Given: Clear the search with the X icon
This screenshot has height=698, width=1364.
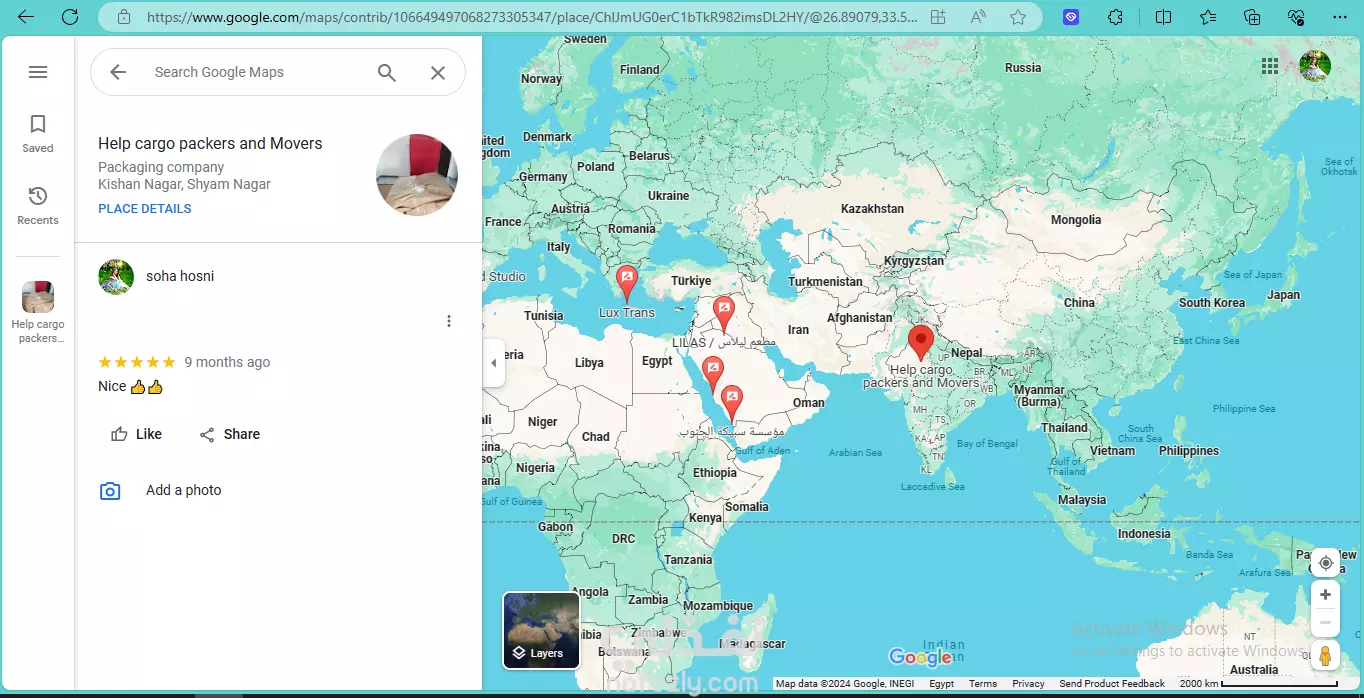Looking at the screenshot, I should 438,72.
